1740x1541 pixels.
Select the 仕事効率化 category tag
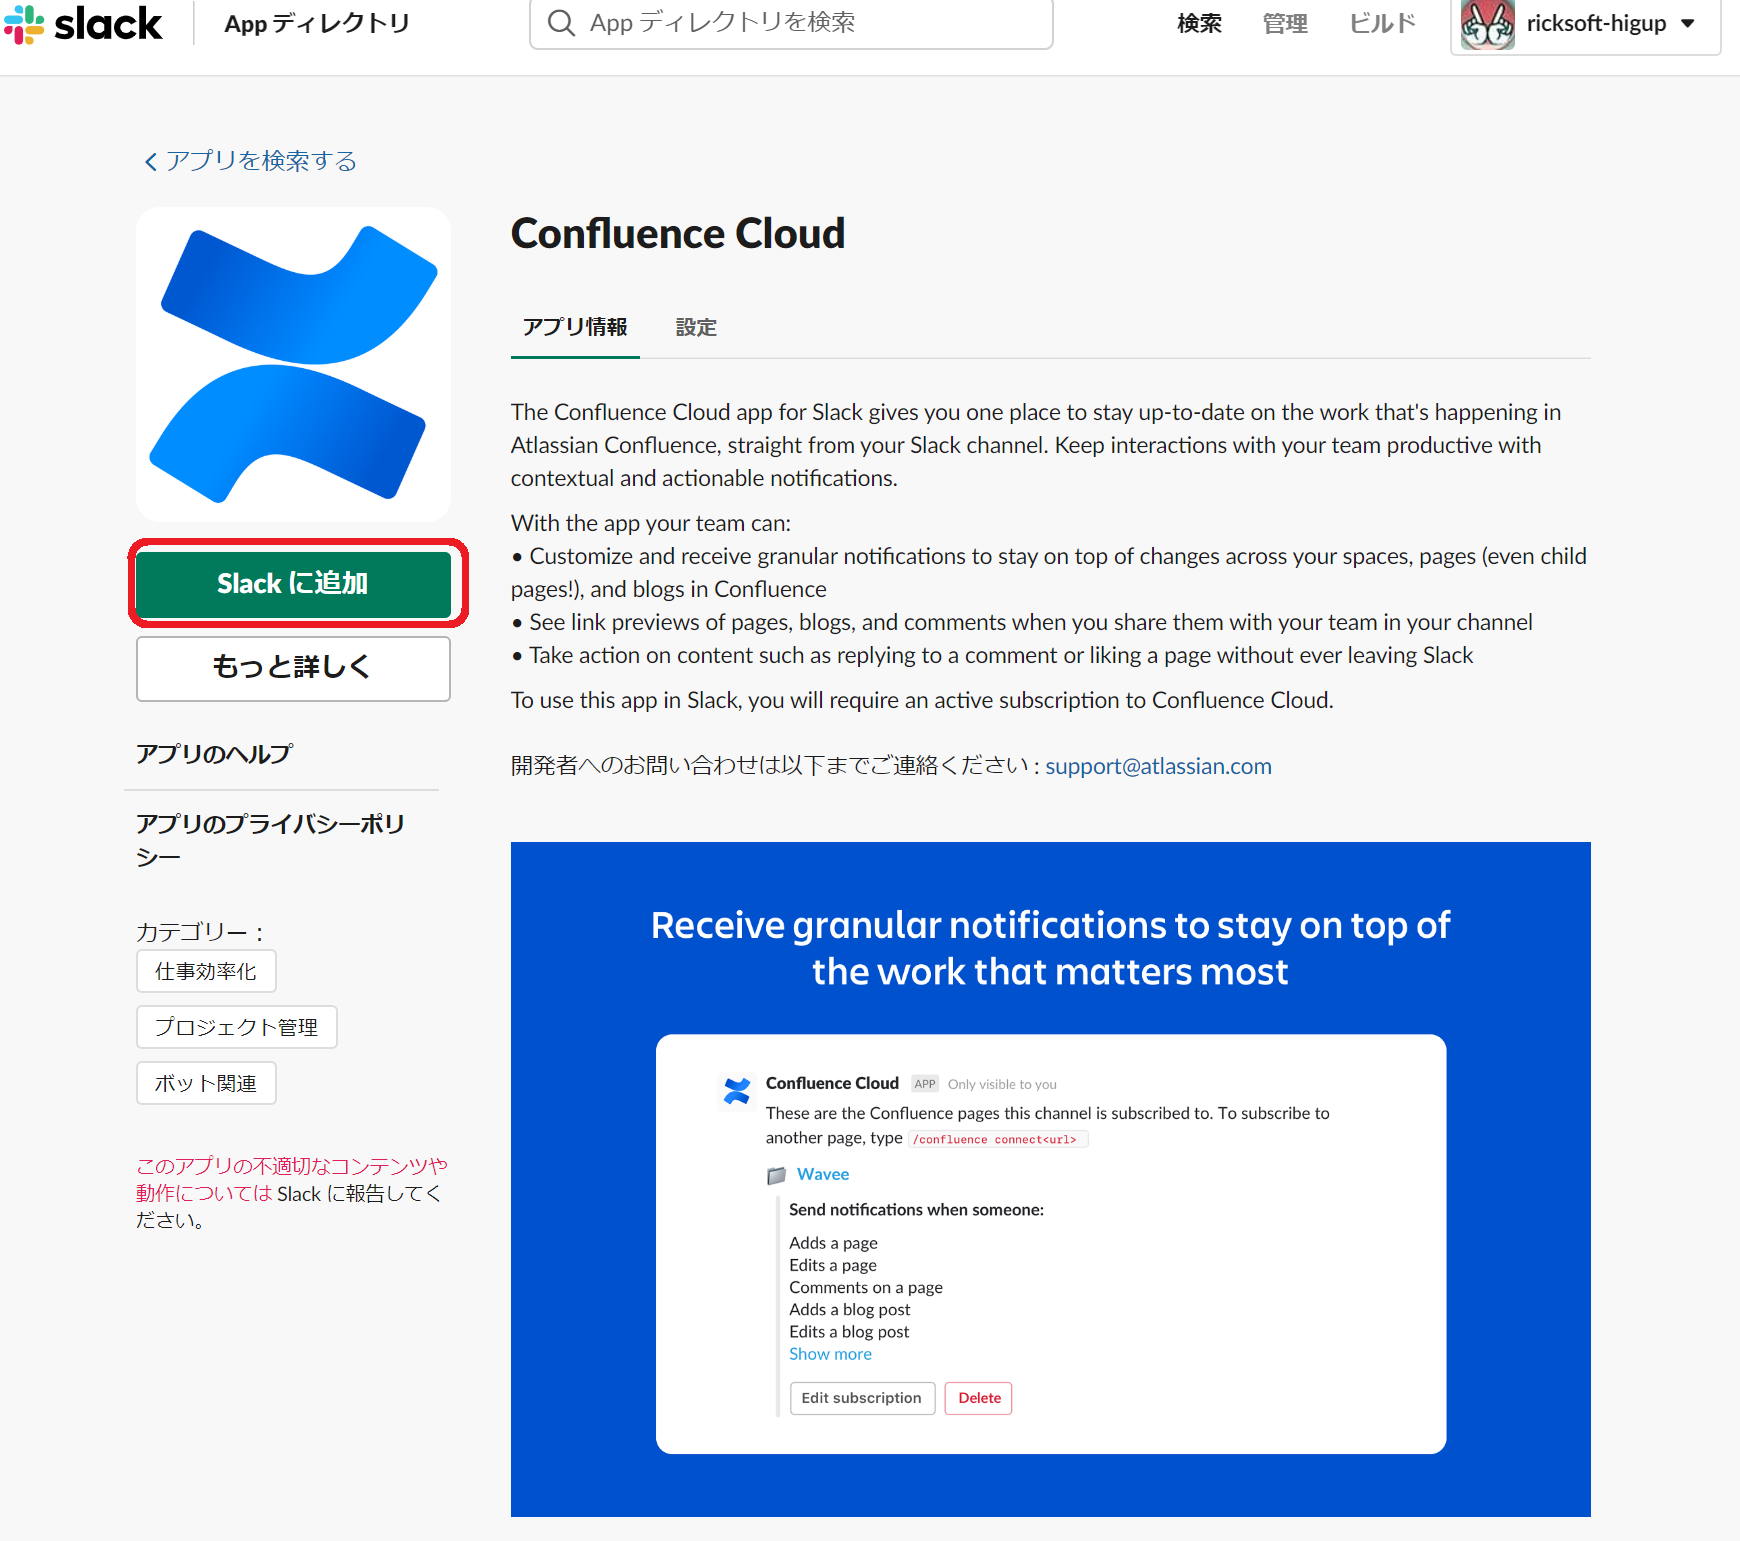(206, 971)
